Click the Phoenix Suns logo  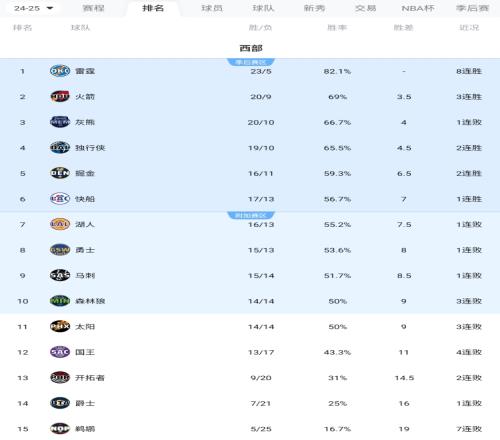click(x=60, y=327)
